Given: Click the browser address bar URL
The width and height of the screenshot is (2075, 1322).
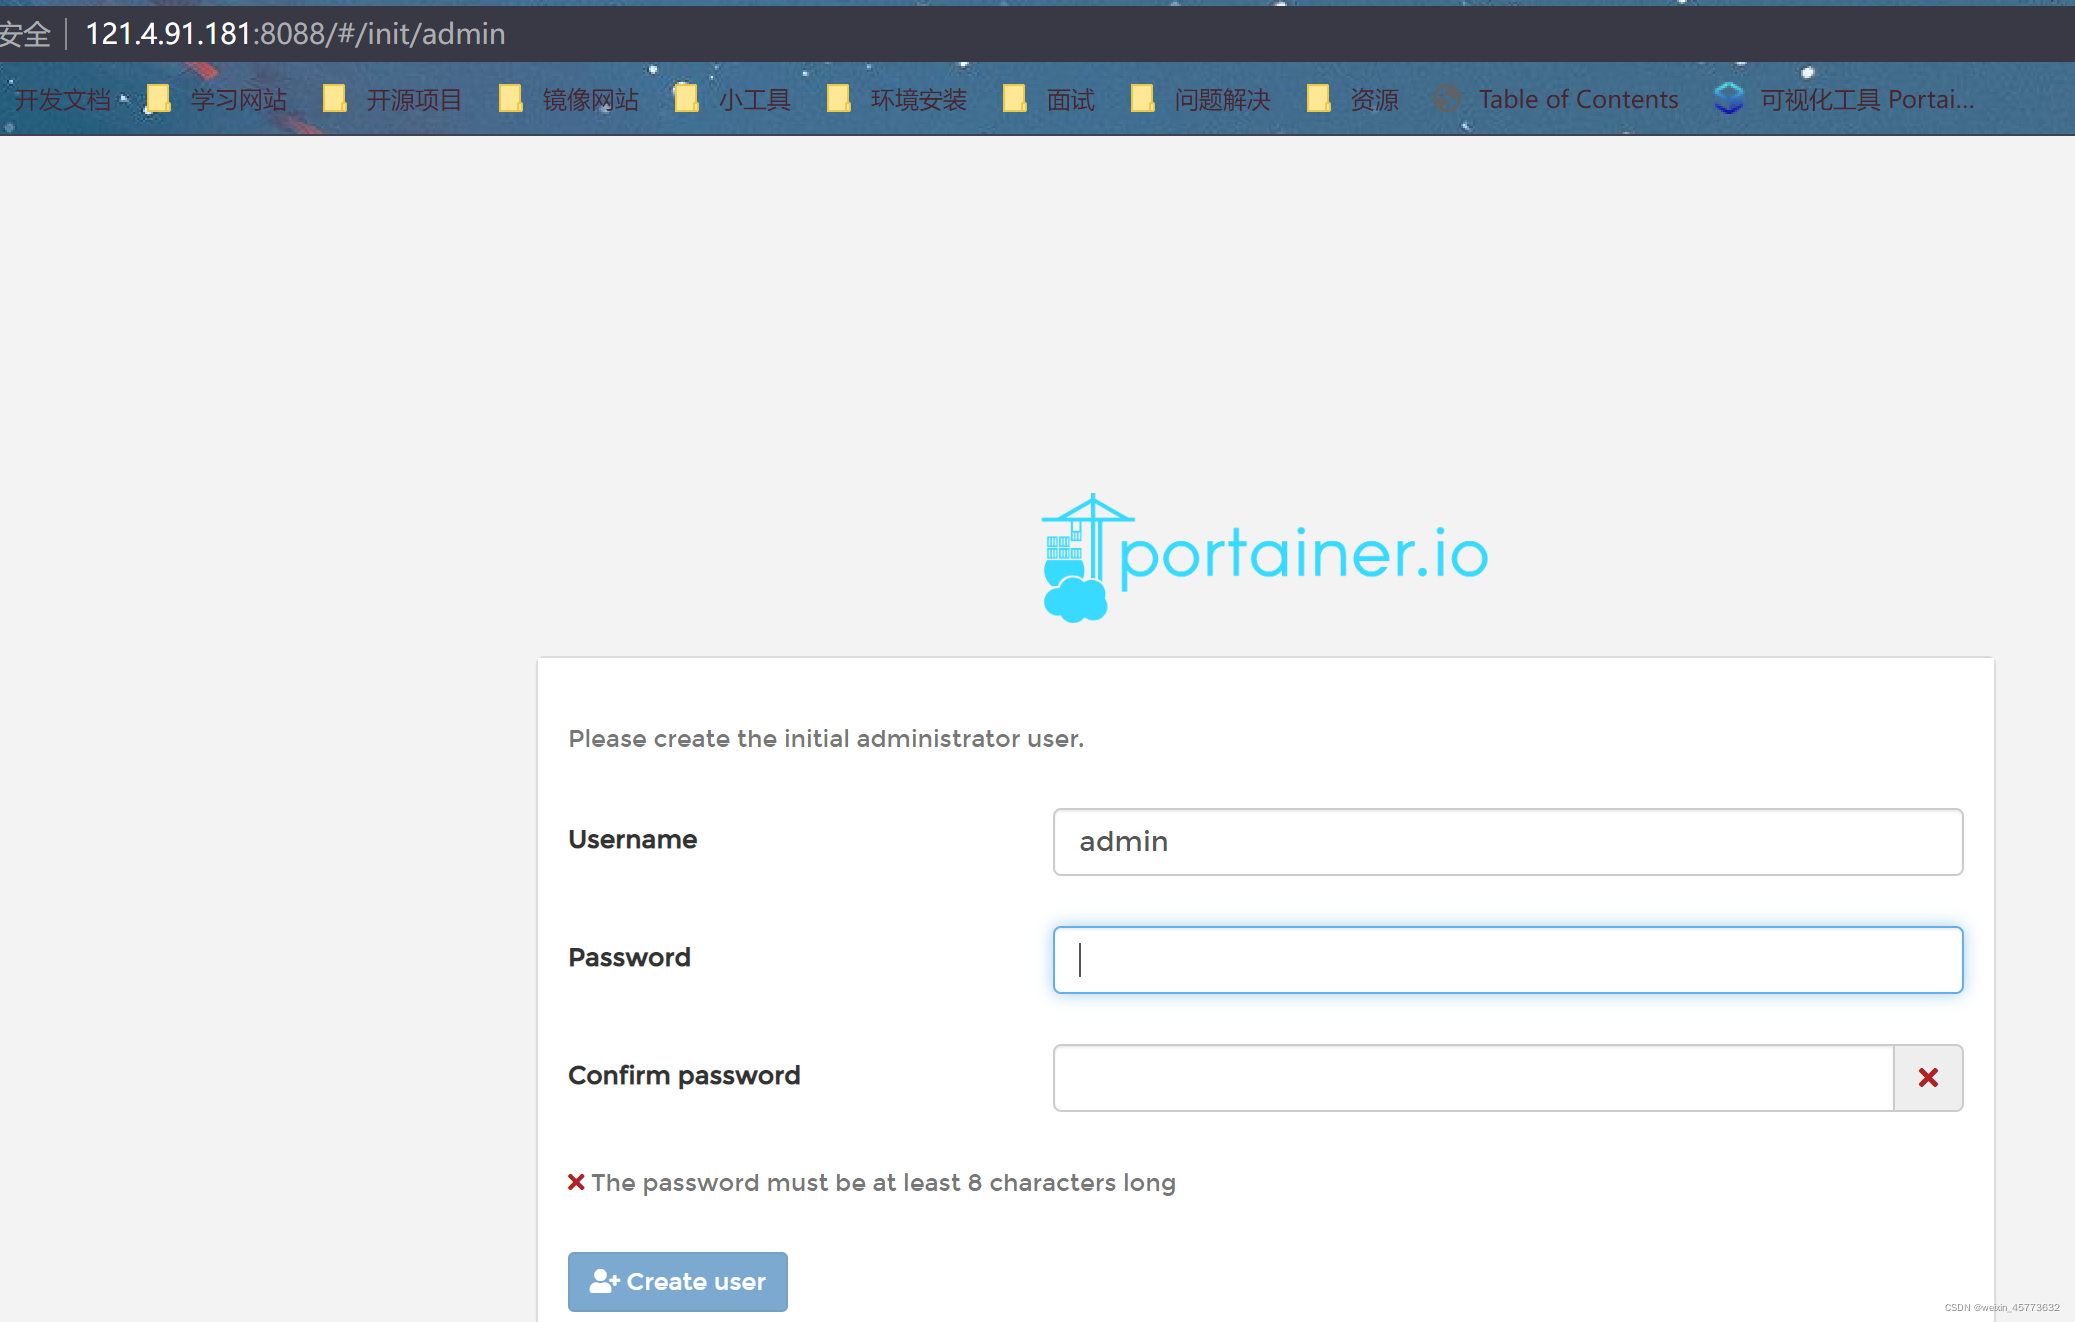Looking at the screenshot, I should point(295,34).
